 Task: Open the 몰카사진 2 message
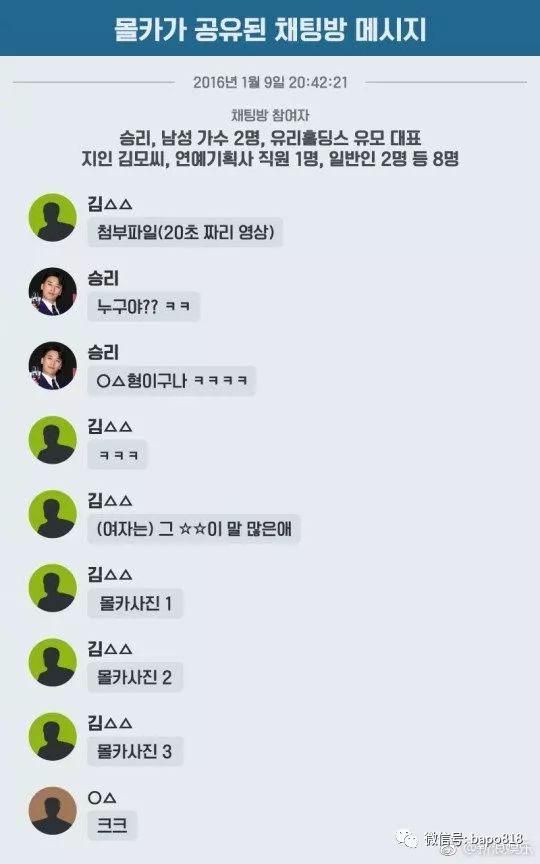pyautogui.click(x=135, y=677)
